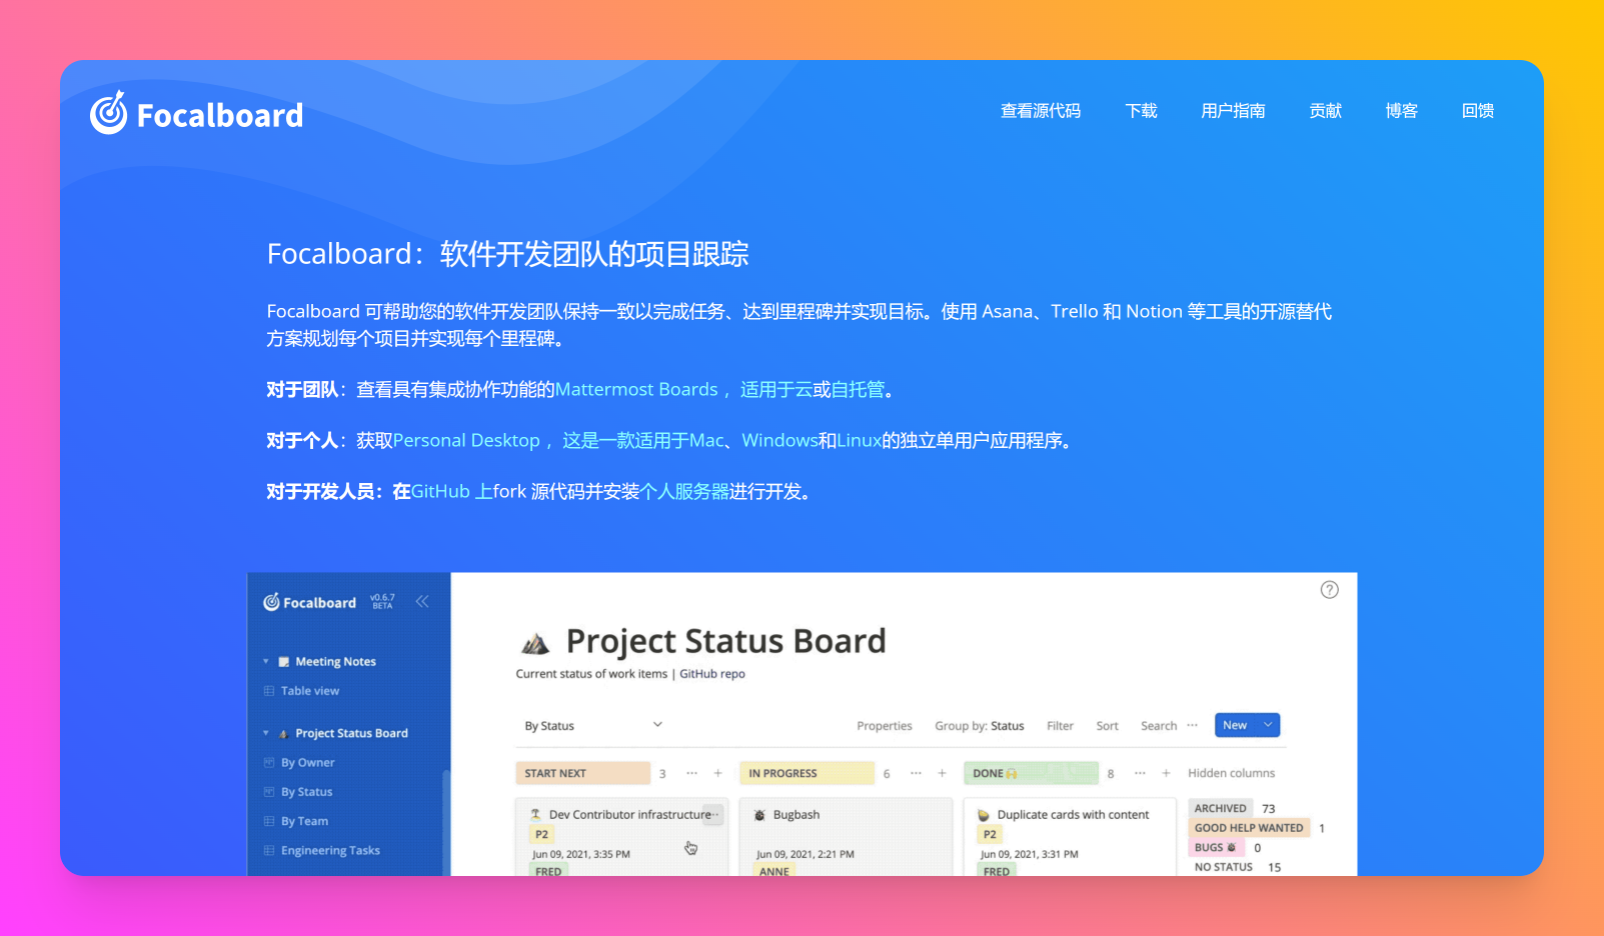Open the Bugbash card

[846, 837]
